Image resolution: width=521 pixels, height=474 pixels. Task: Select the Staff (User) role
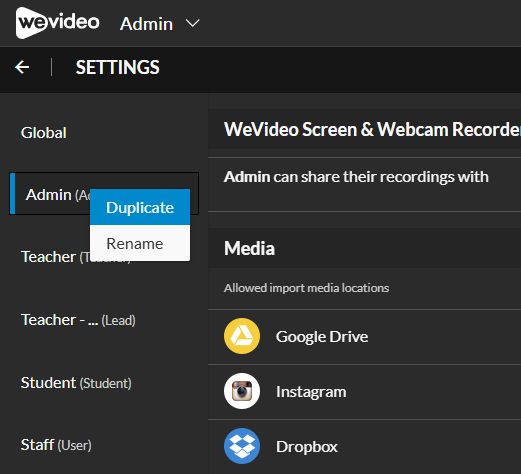56,445
